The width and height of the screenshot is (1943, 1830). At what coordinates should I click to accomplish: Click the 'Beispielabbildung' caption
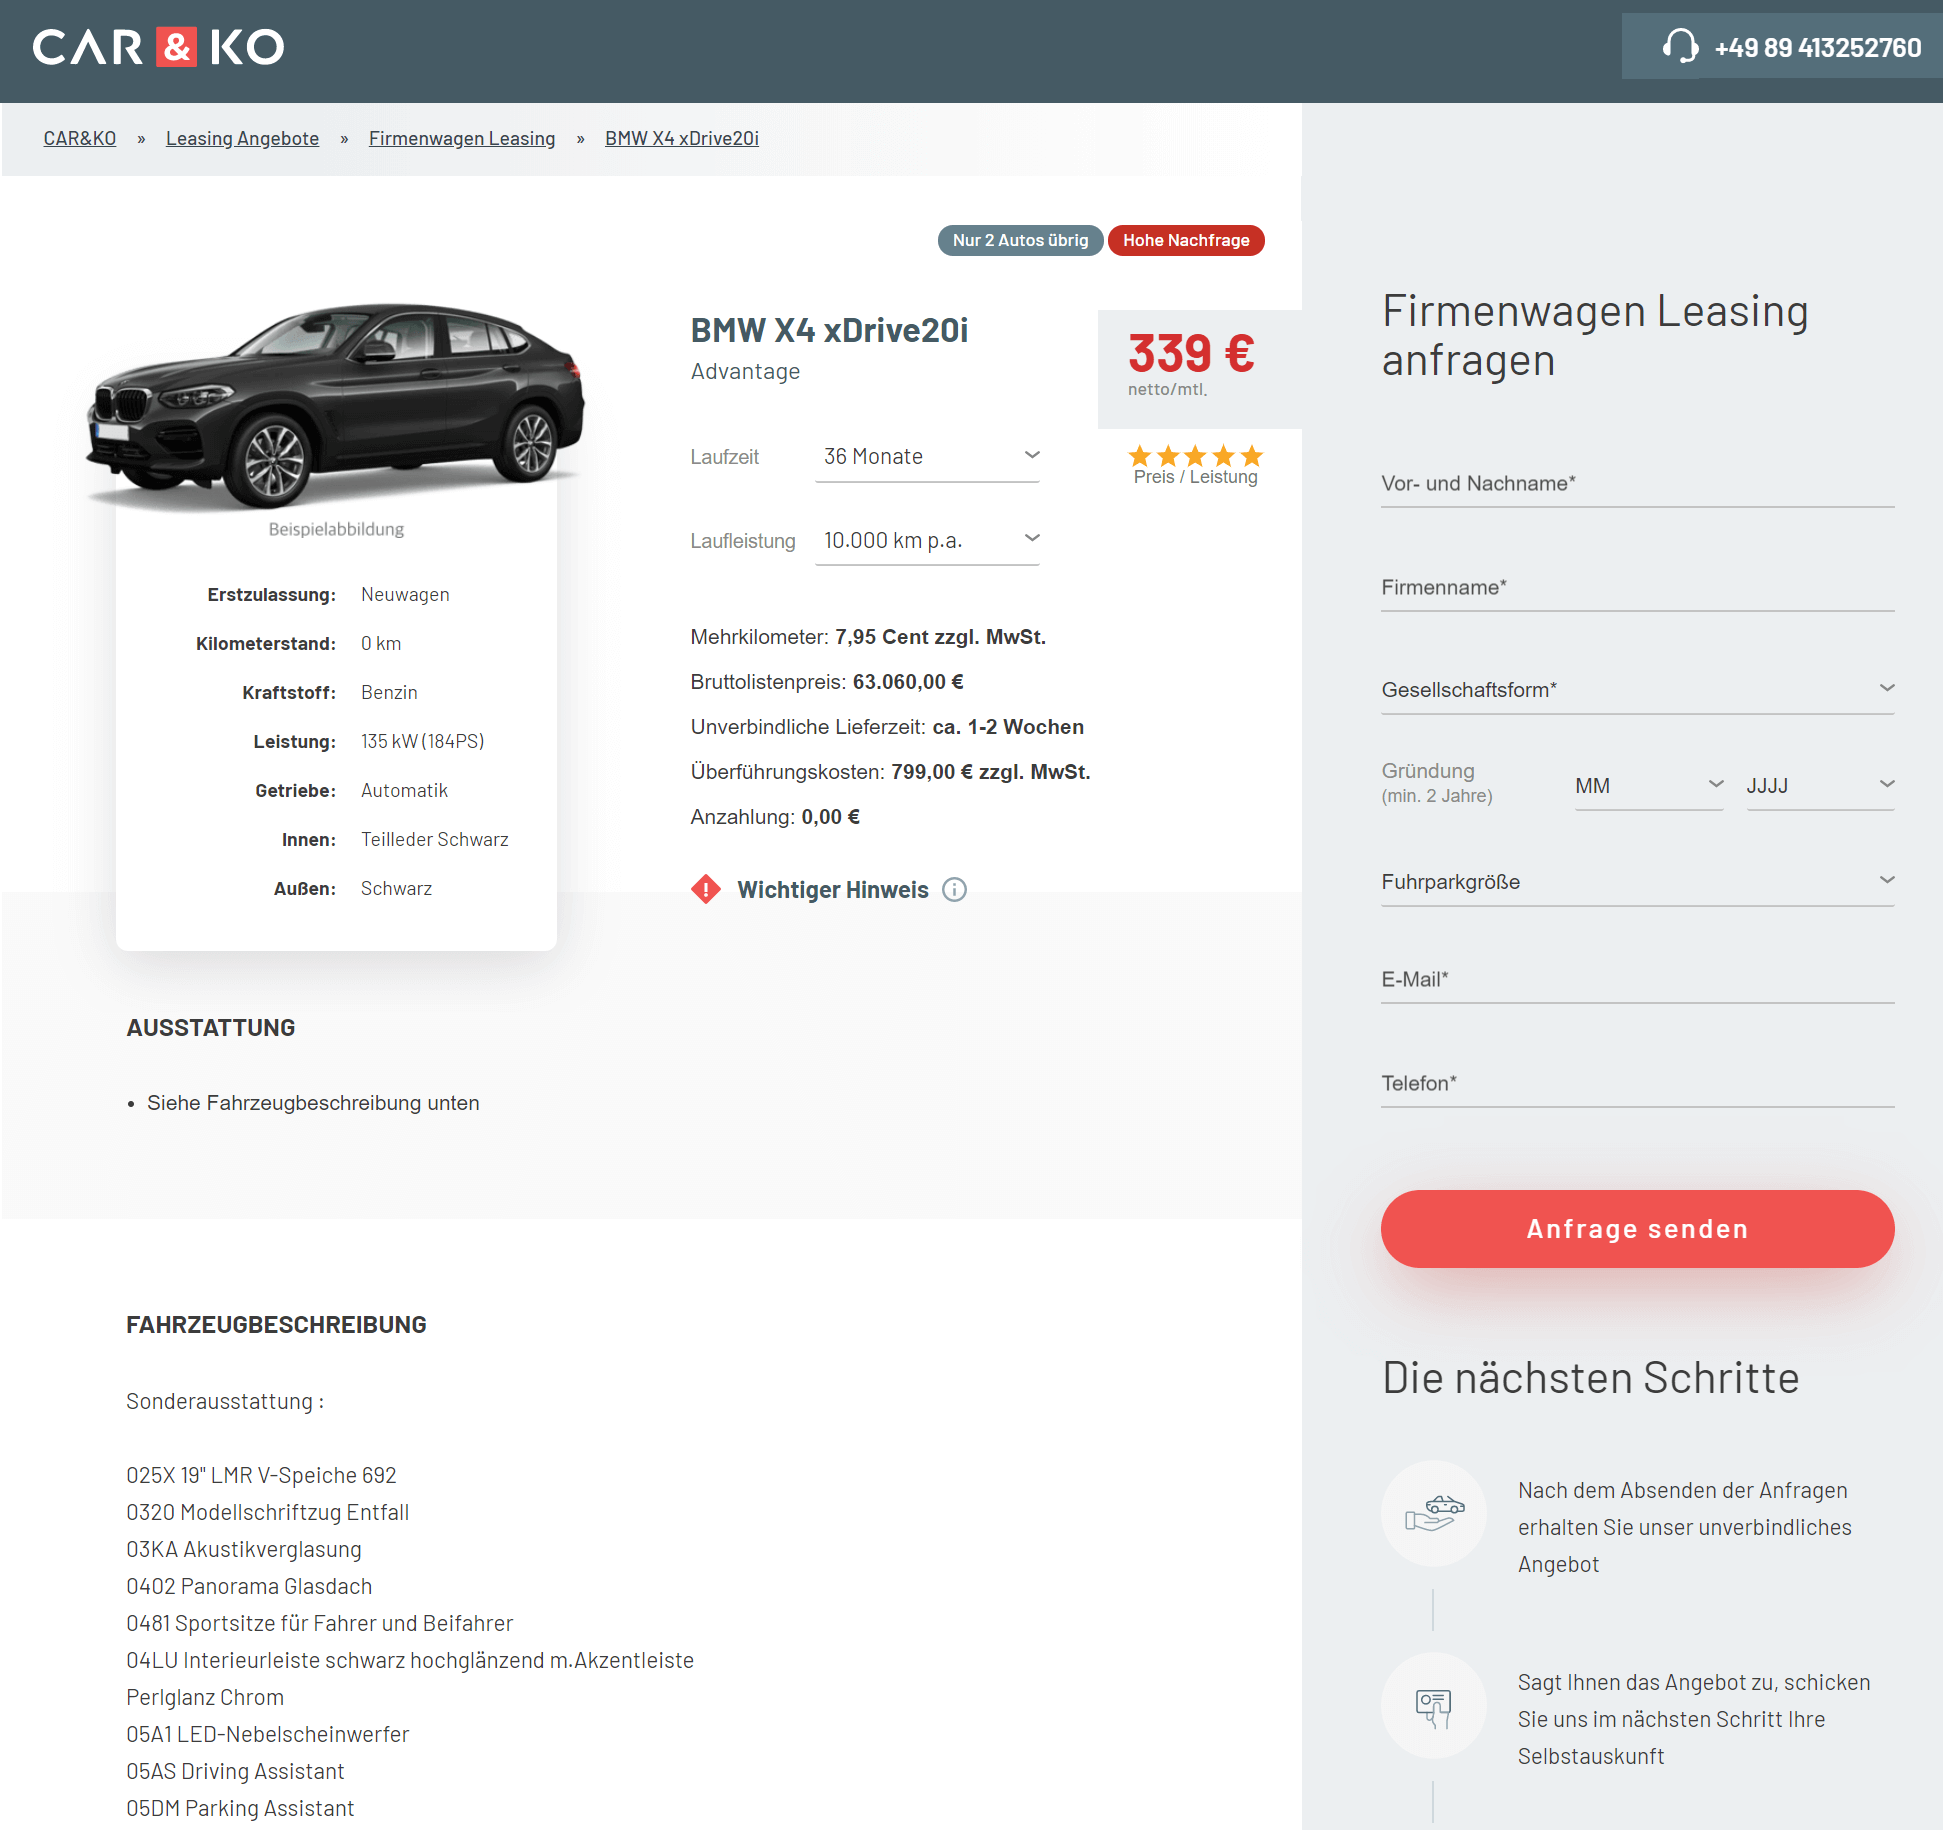[x=336, y=529]
